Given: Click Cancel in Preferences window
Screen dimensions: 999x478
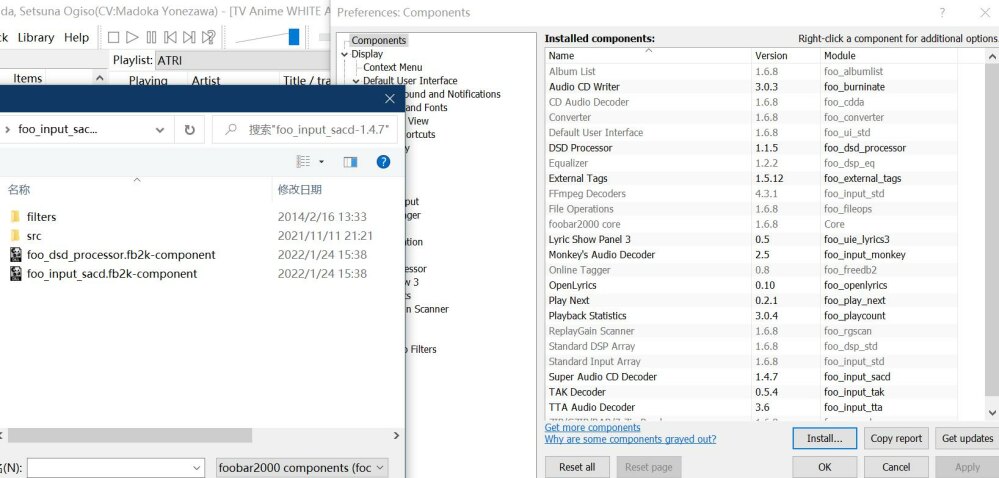Looking at the screenshot, I should [896, 467].
